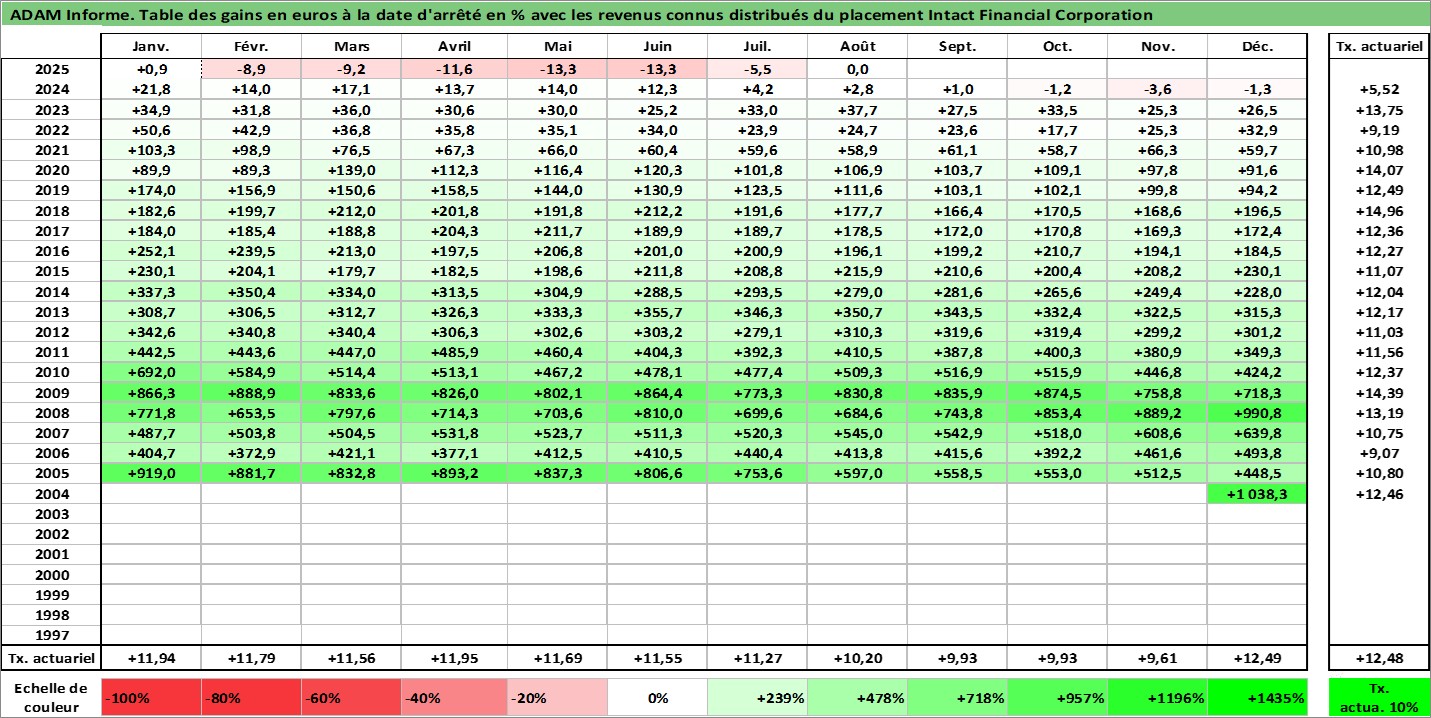The height and width of the screenshot is (718, 1431).
Task: Select the 0% white color scale swatch
Action: pyautogui.click(x=657, y=697)
